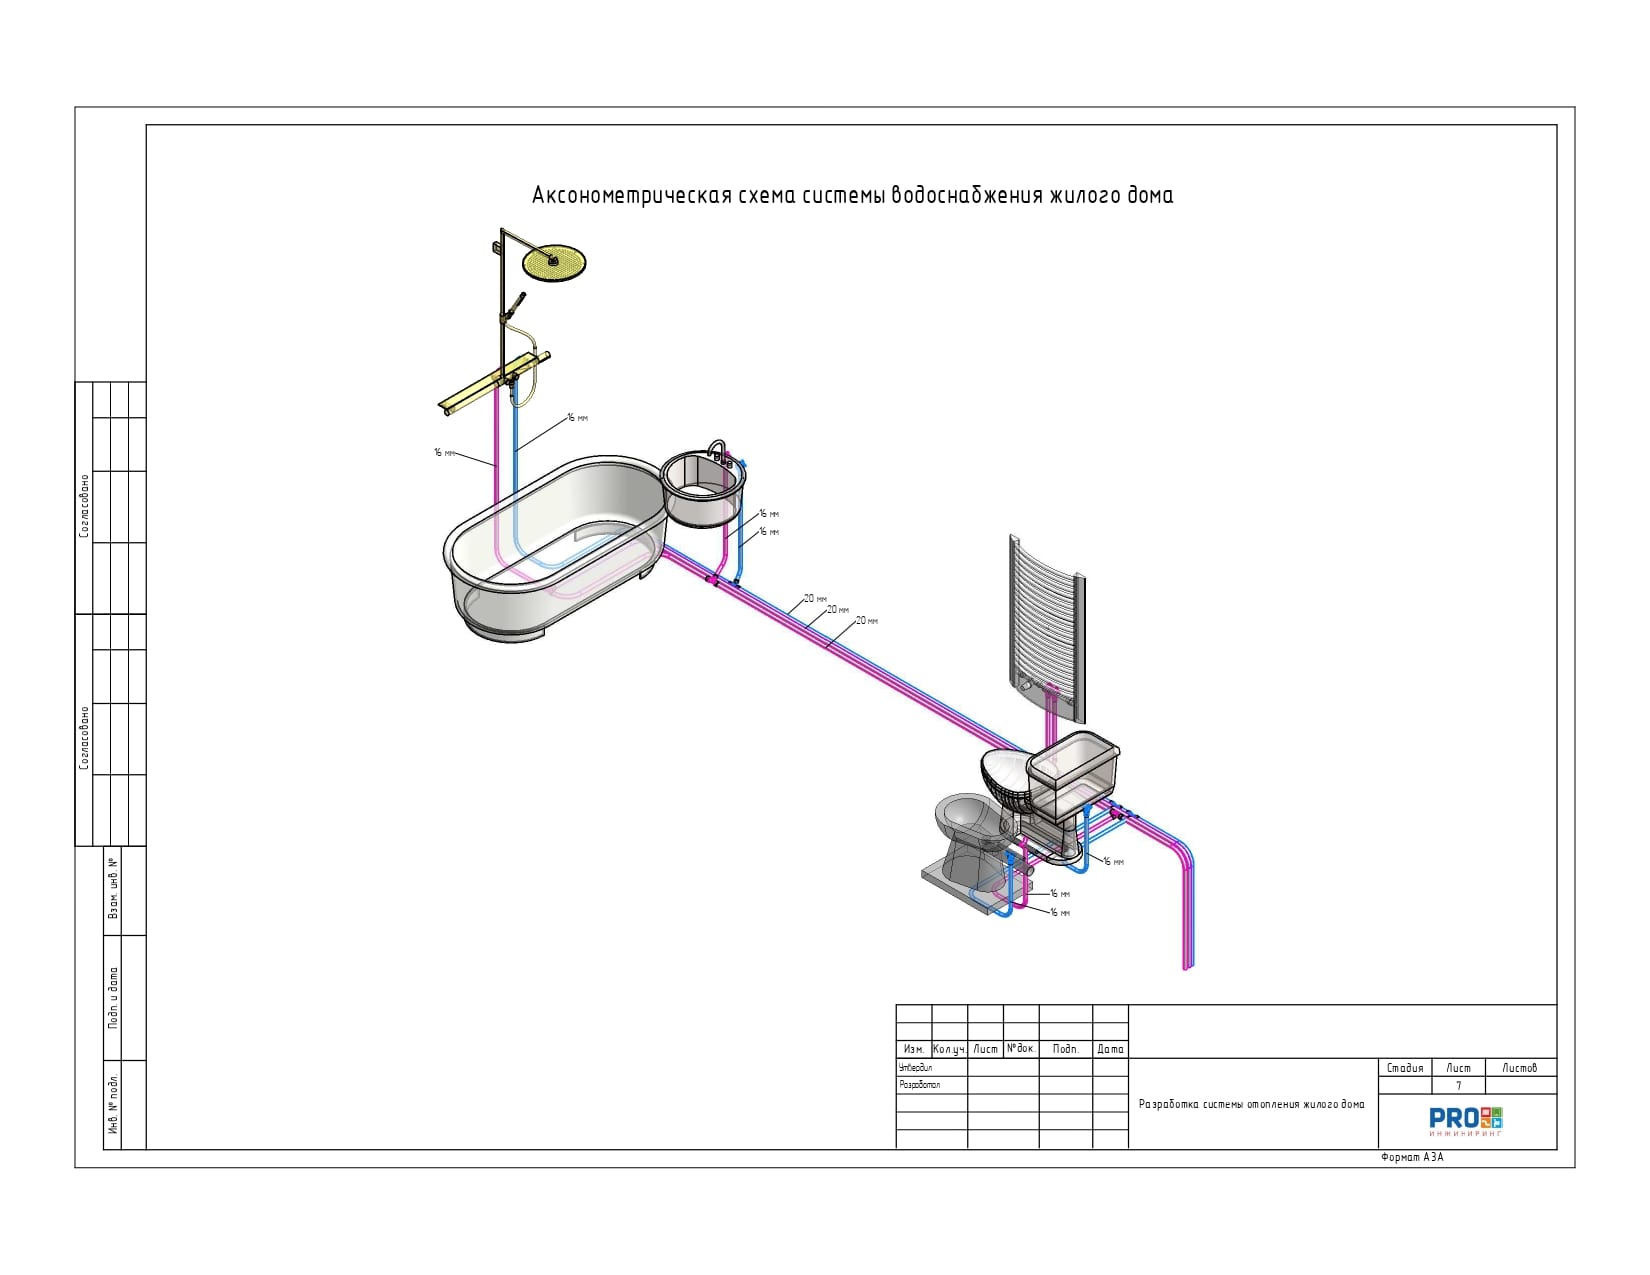Click the "Утвердил" row label
This screenshot has width=1650, height=1275.
916,1068
